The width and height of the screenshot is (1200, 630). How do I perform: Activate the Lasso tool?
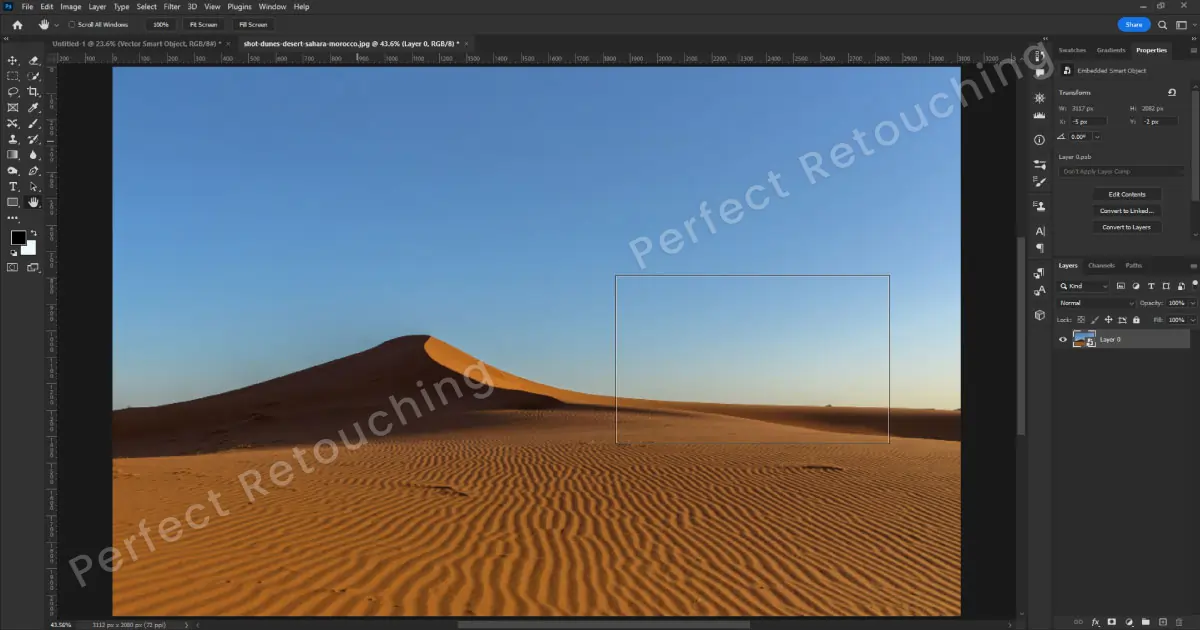click(x=13, y=92)
